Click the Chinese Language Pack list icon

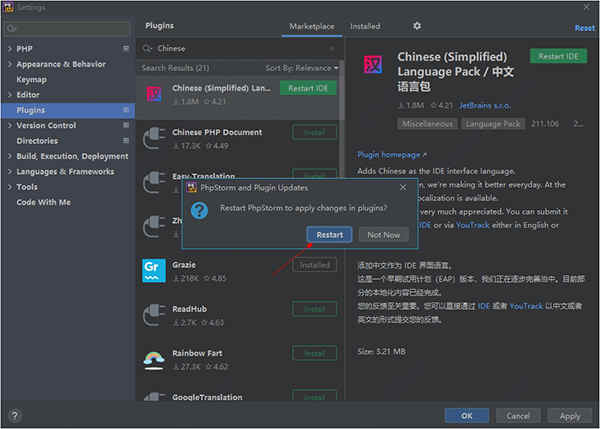click(154, 94)
